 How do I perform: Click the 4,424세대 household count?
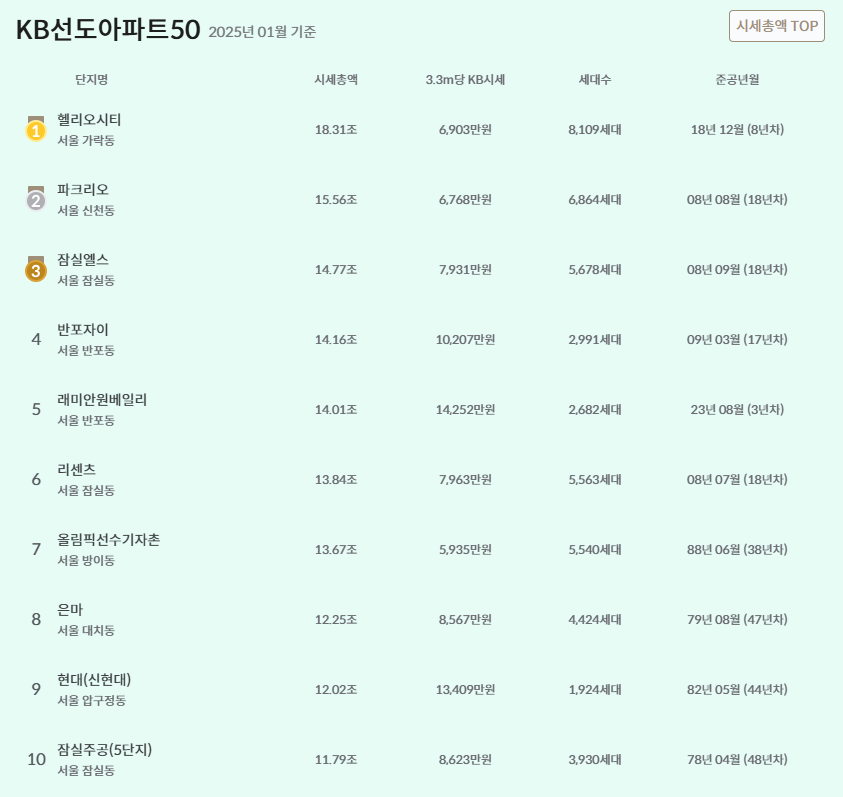595,620
